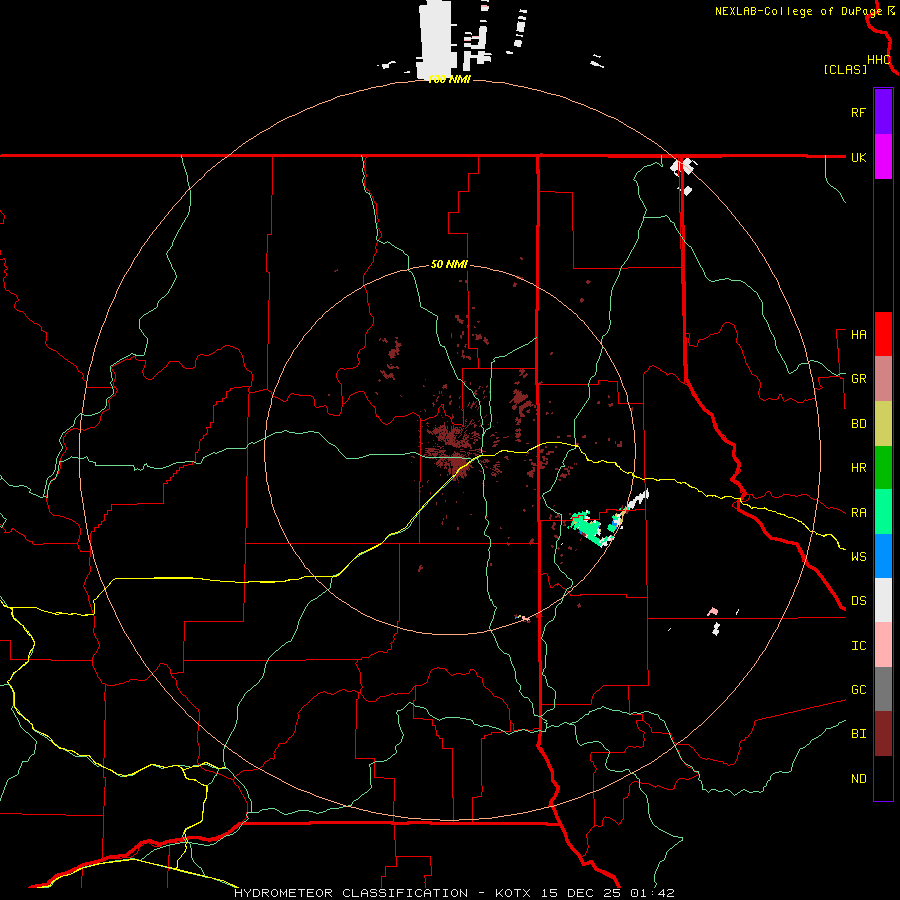Click the GR legend color swatch
This screenshot has width=900, height=900.
coord(883,378)
